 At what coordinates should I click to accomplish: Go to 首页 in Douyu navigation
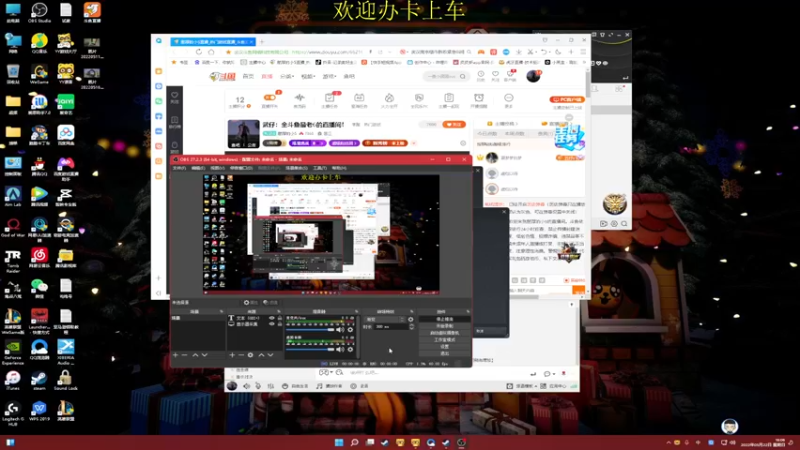click(x=248, y=76)
